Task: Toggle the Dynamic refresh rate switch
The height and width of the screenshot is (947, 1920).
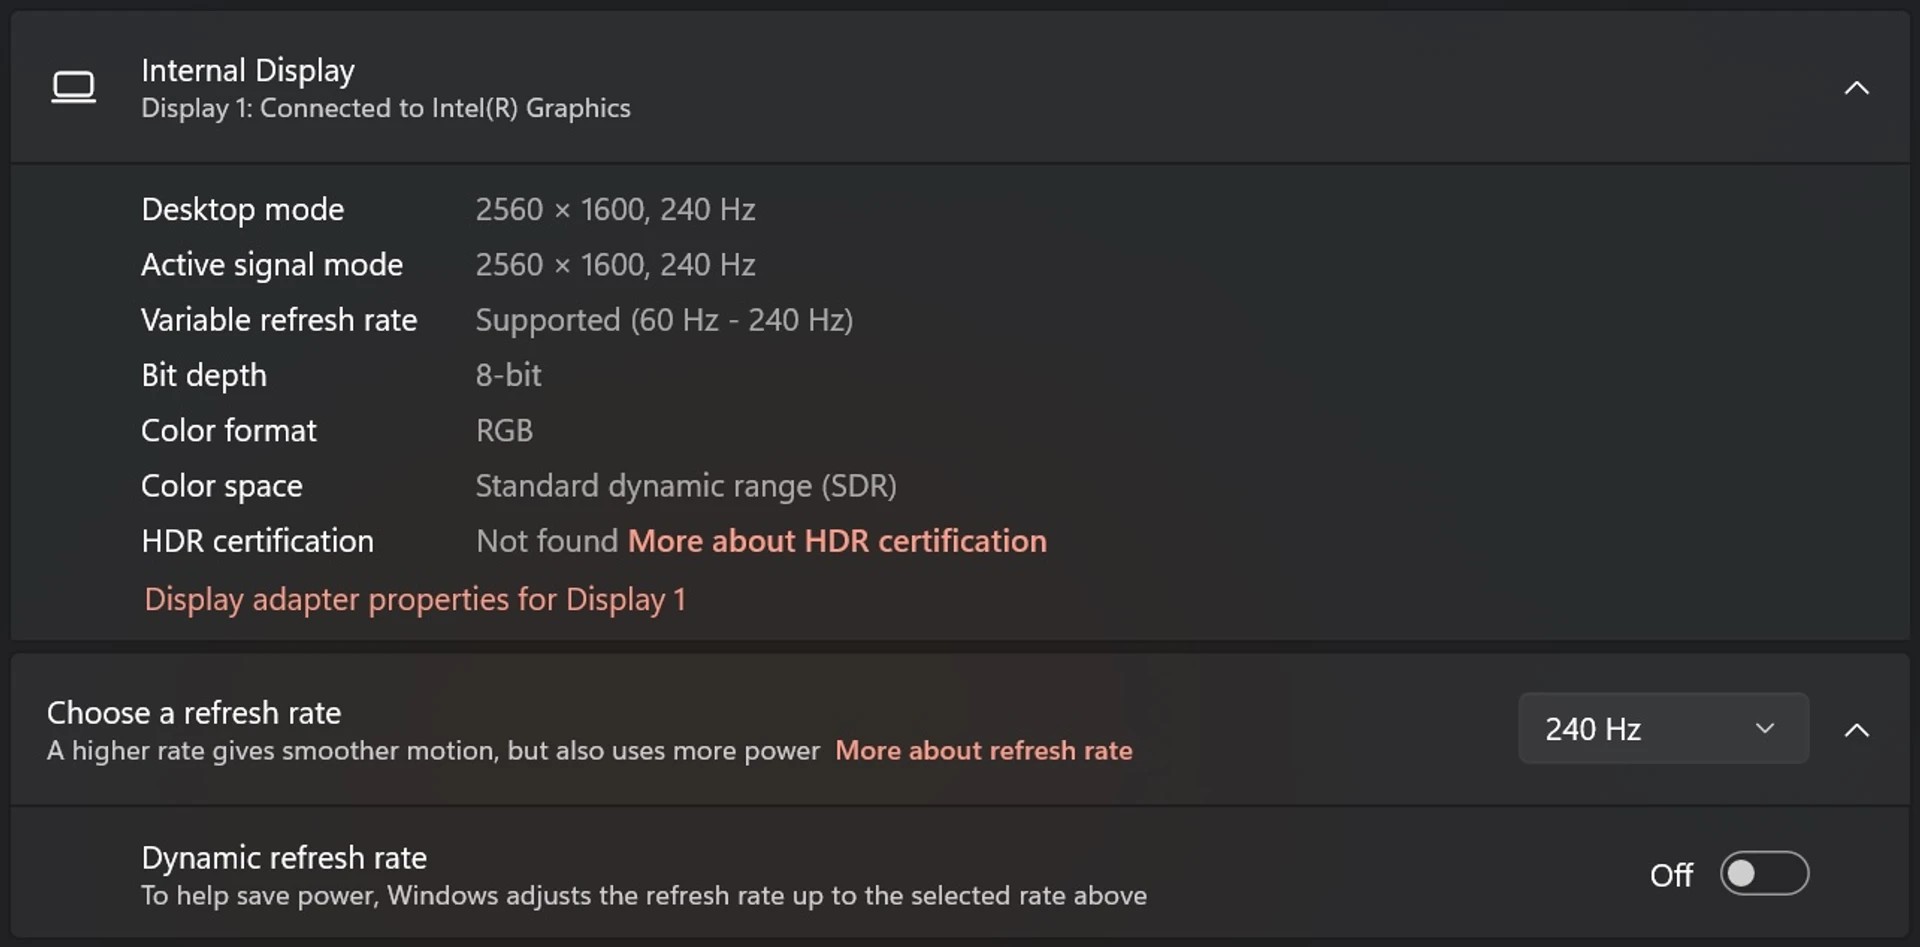Action: pyautogui.click(x=1763, y=873)
